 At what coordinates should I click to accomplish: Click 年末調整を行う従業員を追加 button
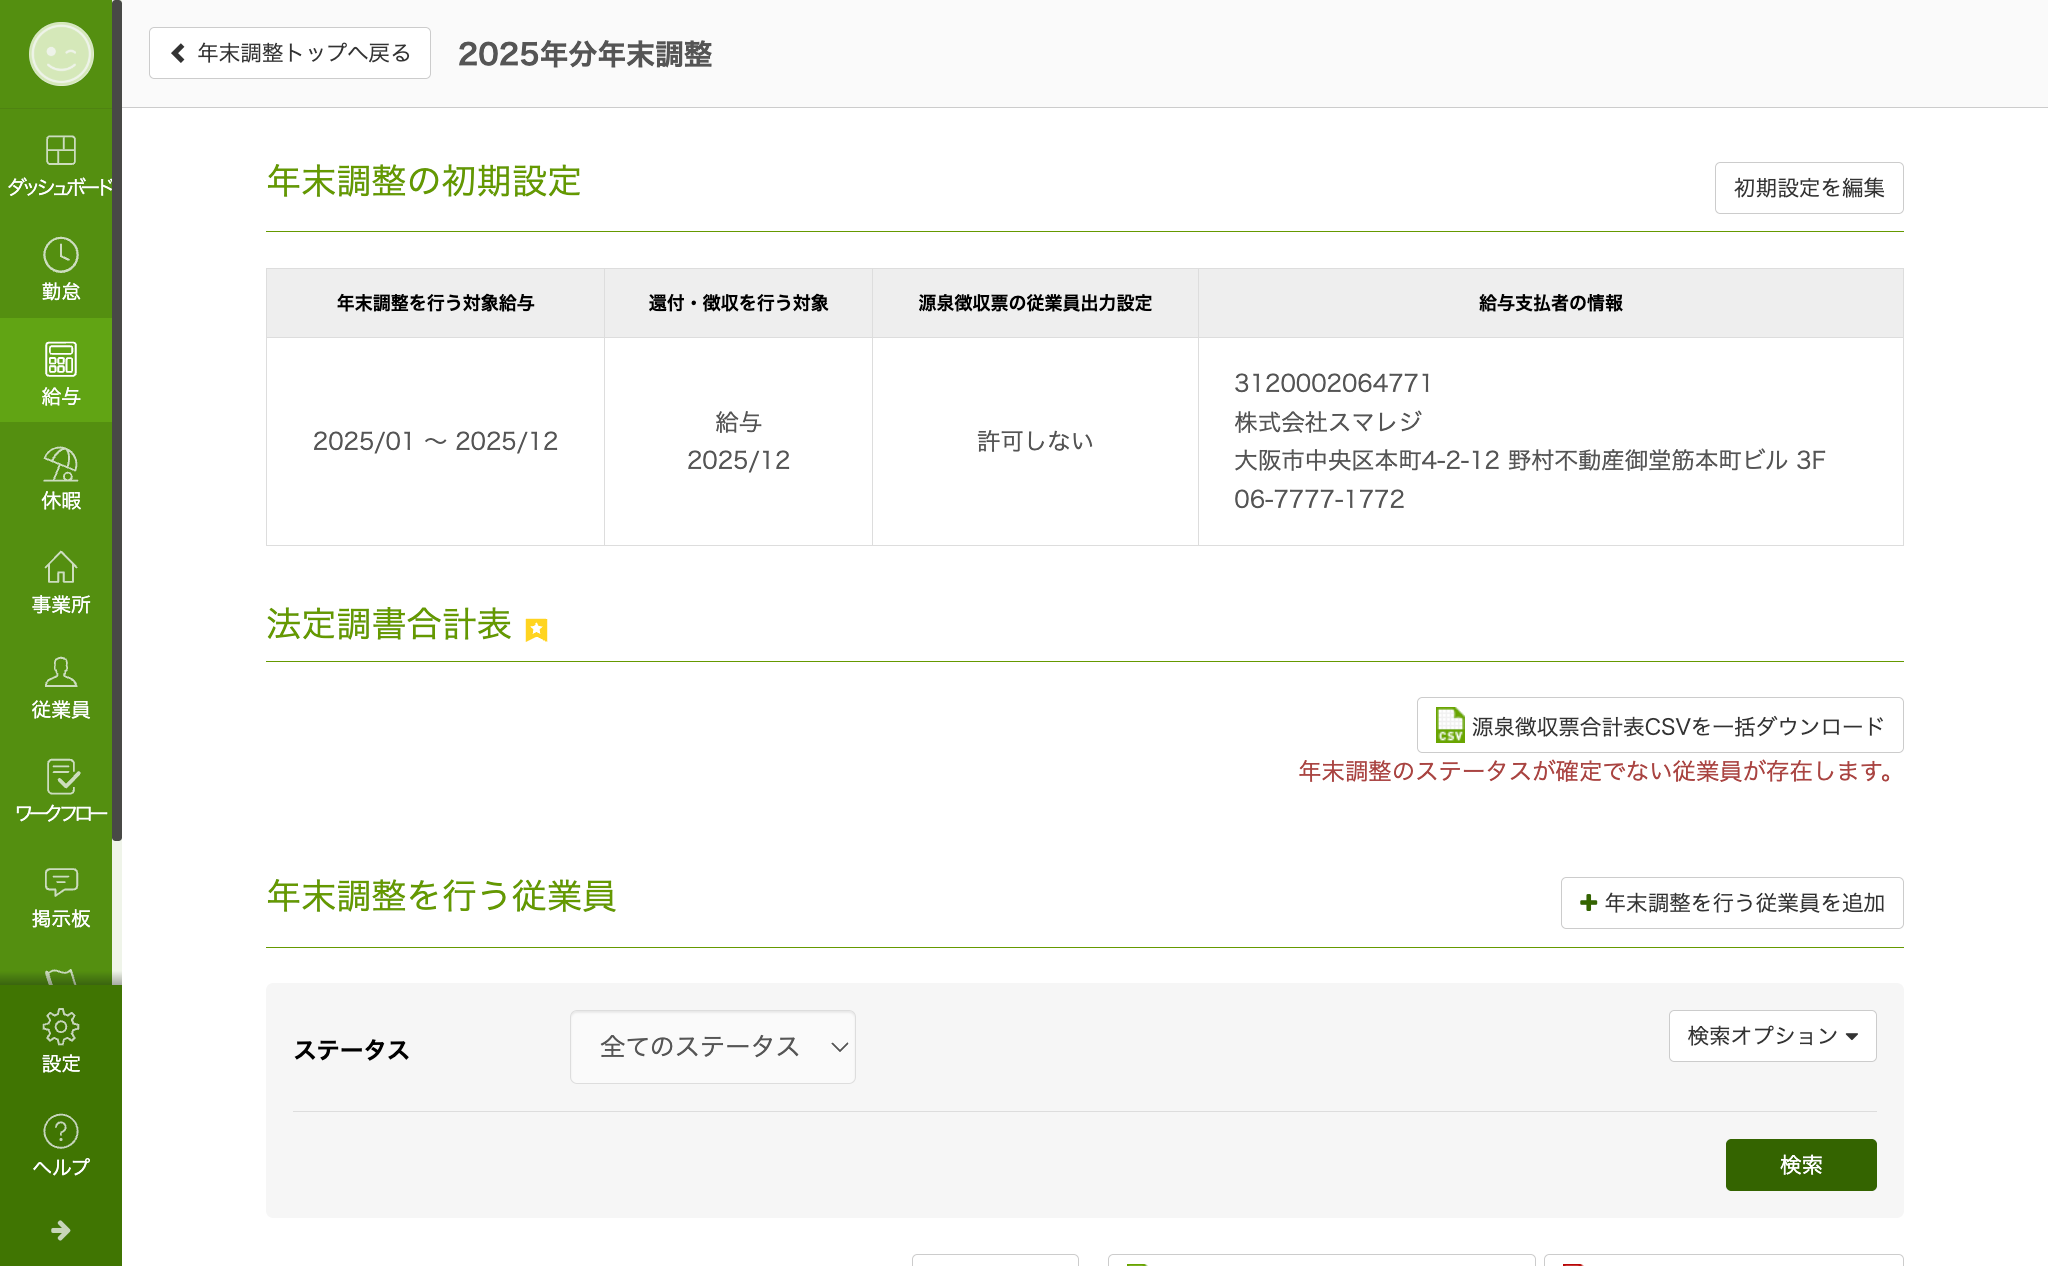pyautogui.click(x=1731, y=903)
